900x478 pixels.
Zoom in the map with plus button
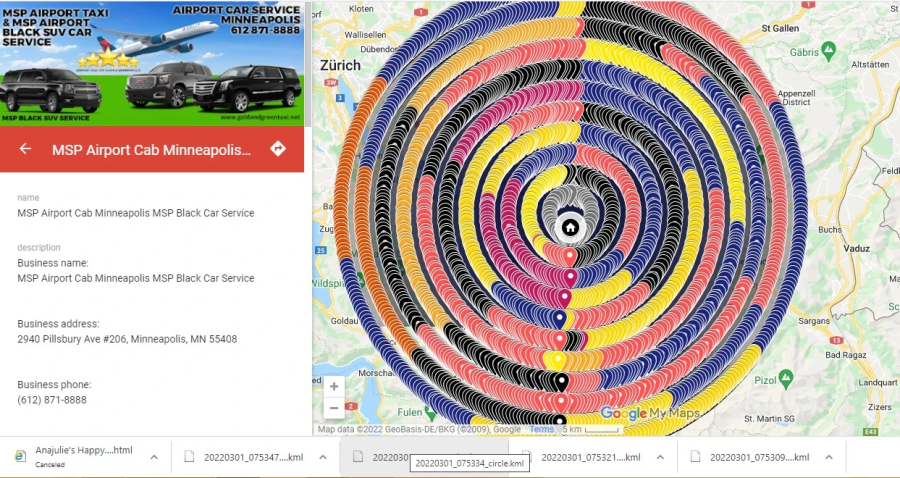pos(333,386)
